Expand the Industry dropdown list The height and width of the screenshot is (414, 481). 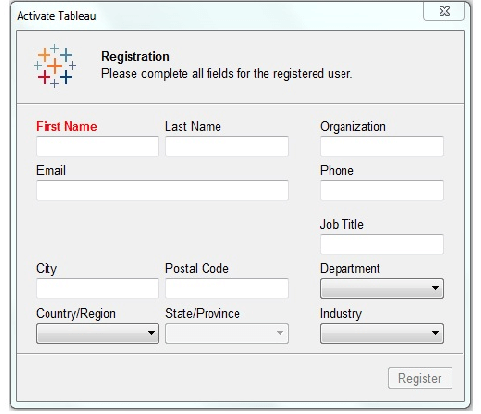pos(382,333)
